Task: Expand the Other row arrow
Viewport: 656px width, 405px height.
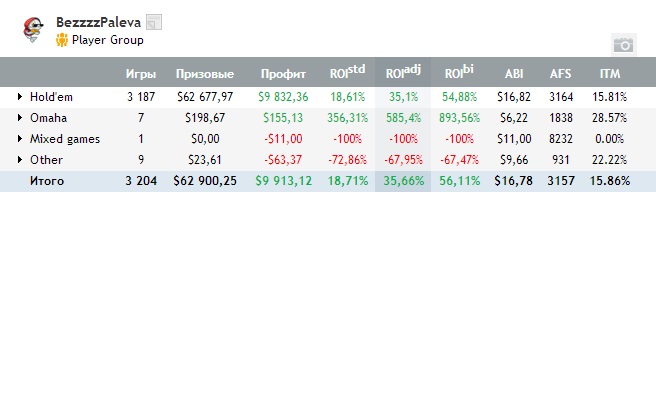Action: pos(20,159)
